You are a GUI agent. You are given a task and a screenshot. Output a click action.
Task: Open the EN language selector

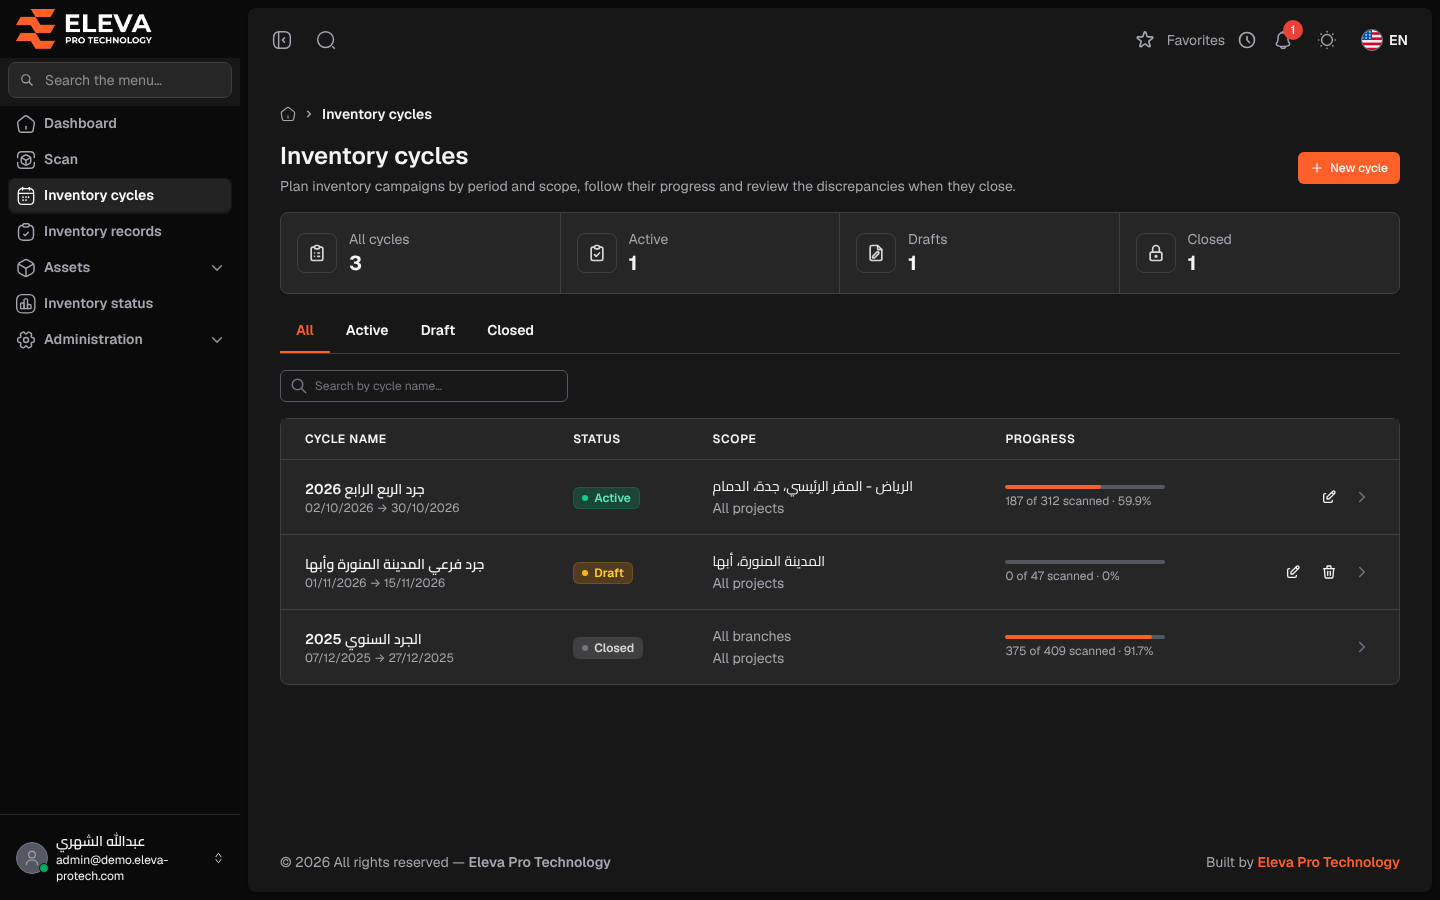tap(1384, 40)
